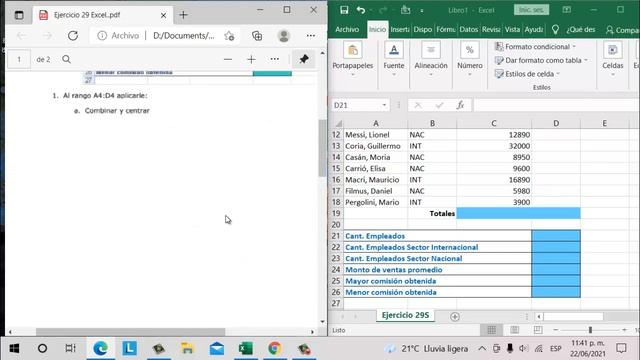Expand Dar formato como tabla dropdown
The image size is (640, 360).
click(x=586, y=60)
